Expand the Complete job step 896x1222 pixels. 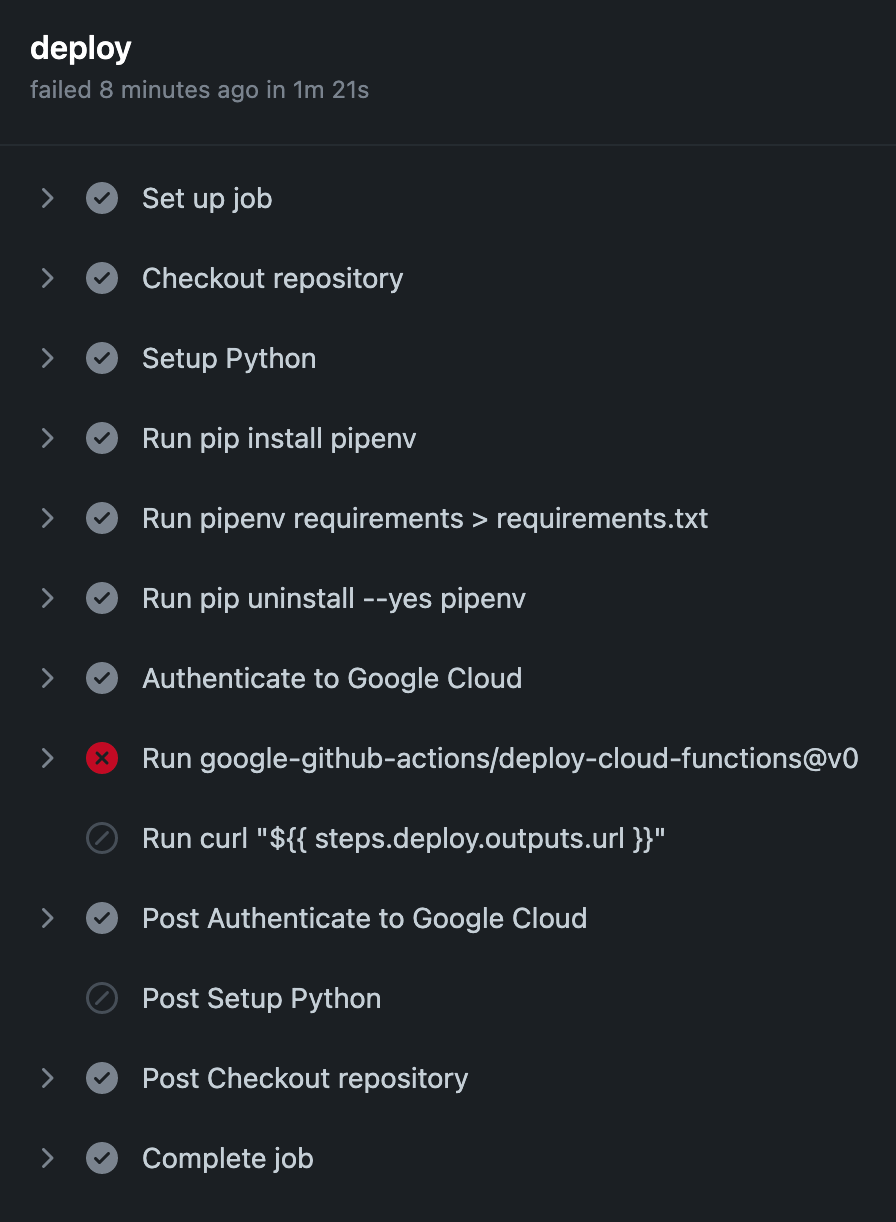[x=47, y=1158]
